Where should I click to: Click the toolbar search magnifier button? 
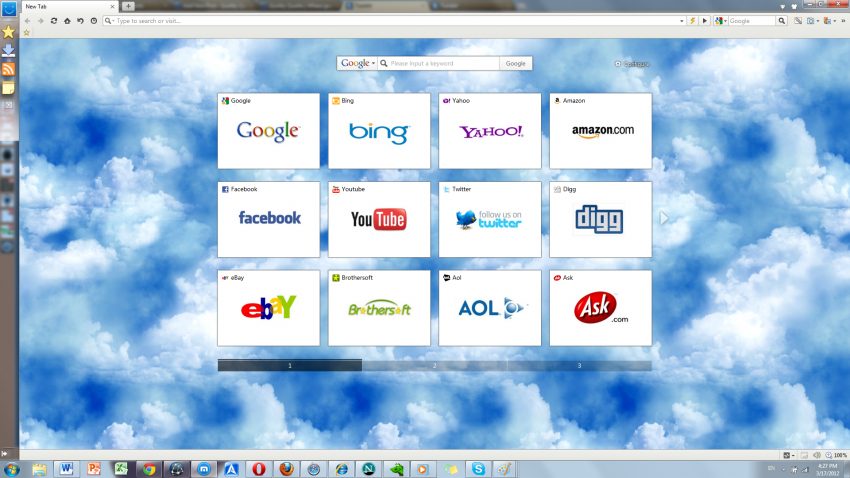pyautogui.click(x=782, y=21)
